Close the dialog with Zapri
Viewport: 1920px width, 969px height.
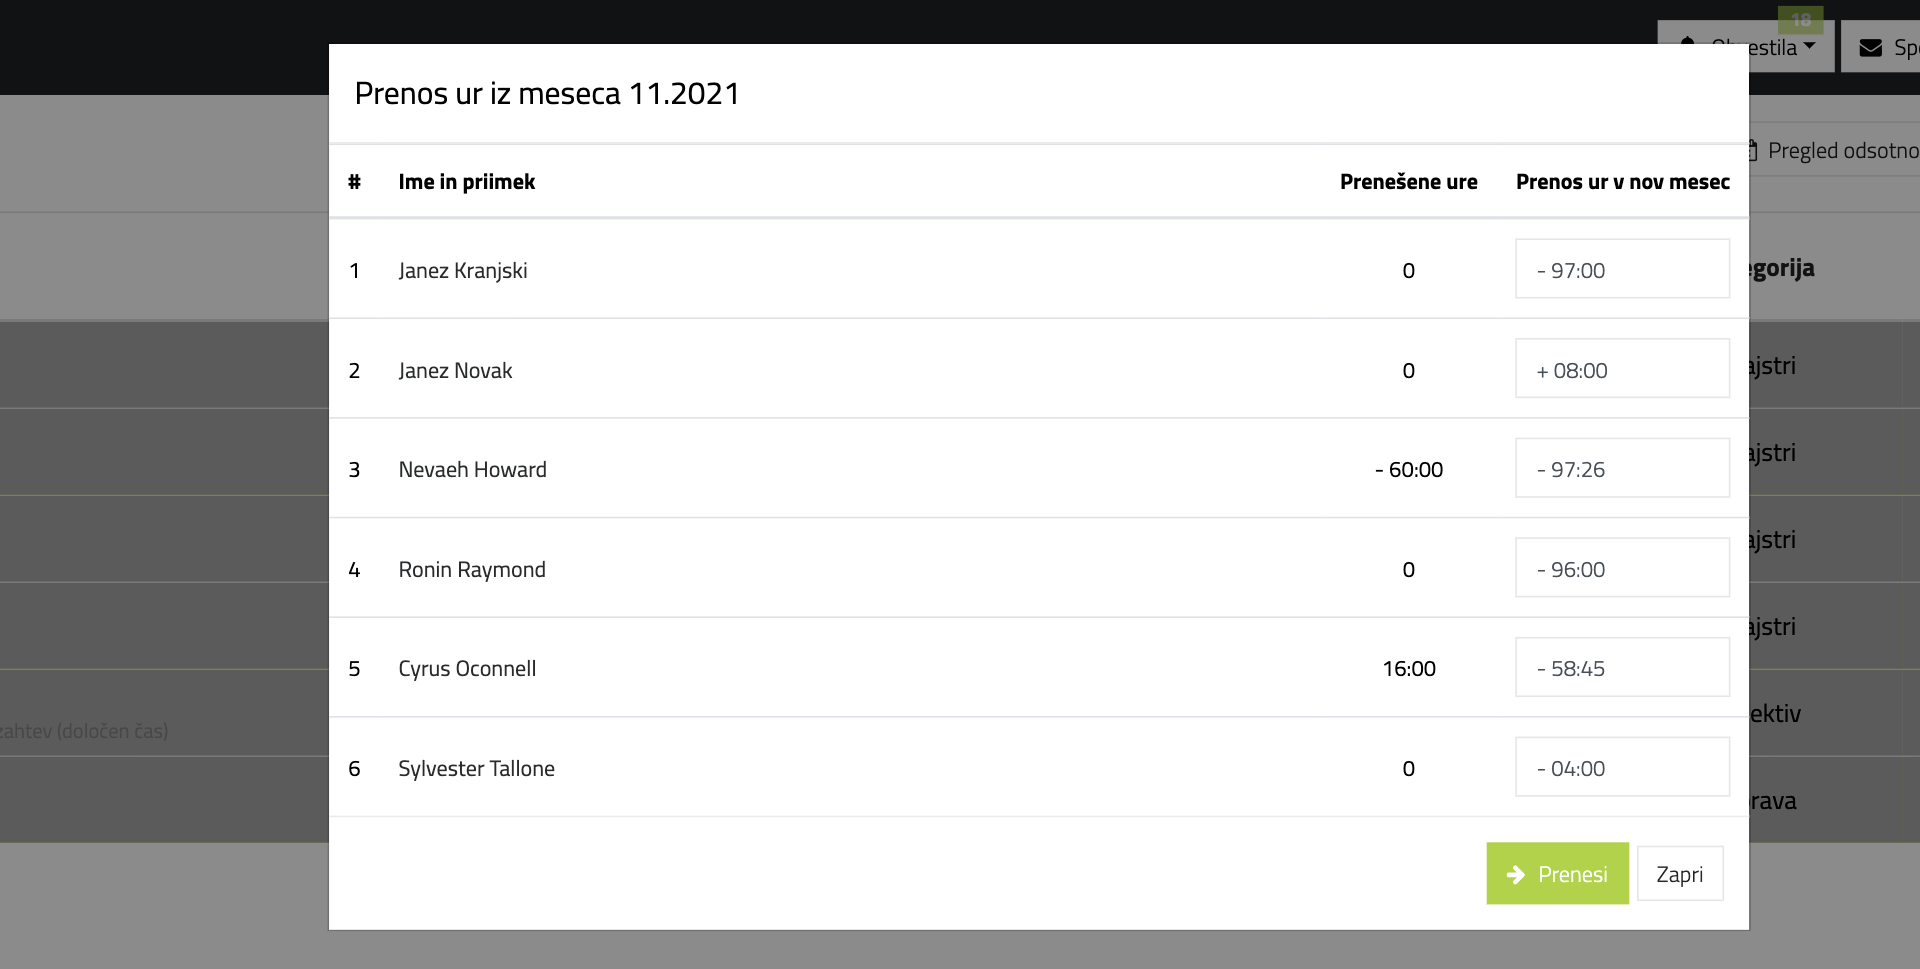[x=1680, y=874]
